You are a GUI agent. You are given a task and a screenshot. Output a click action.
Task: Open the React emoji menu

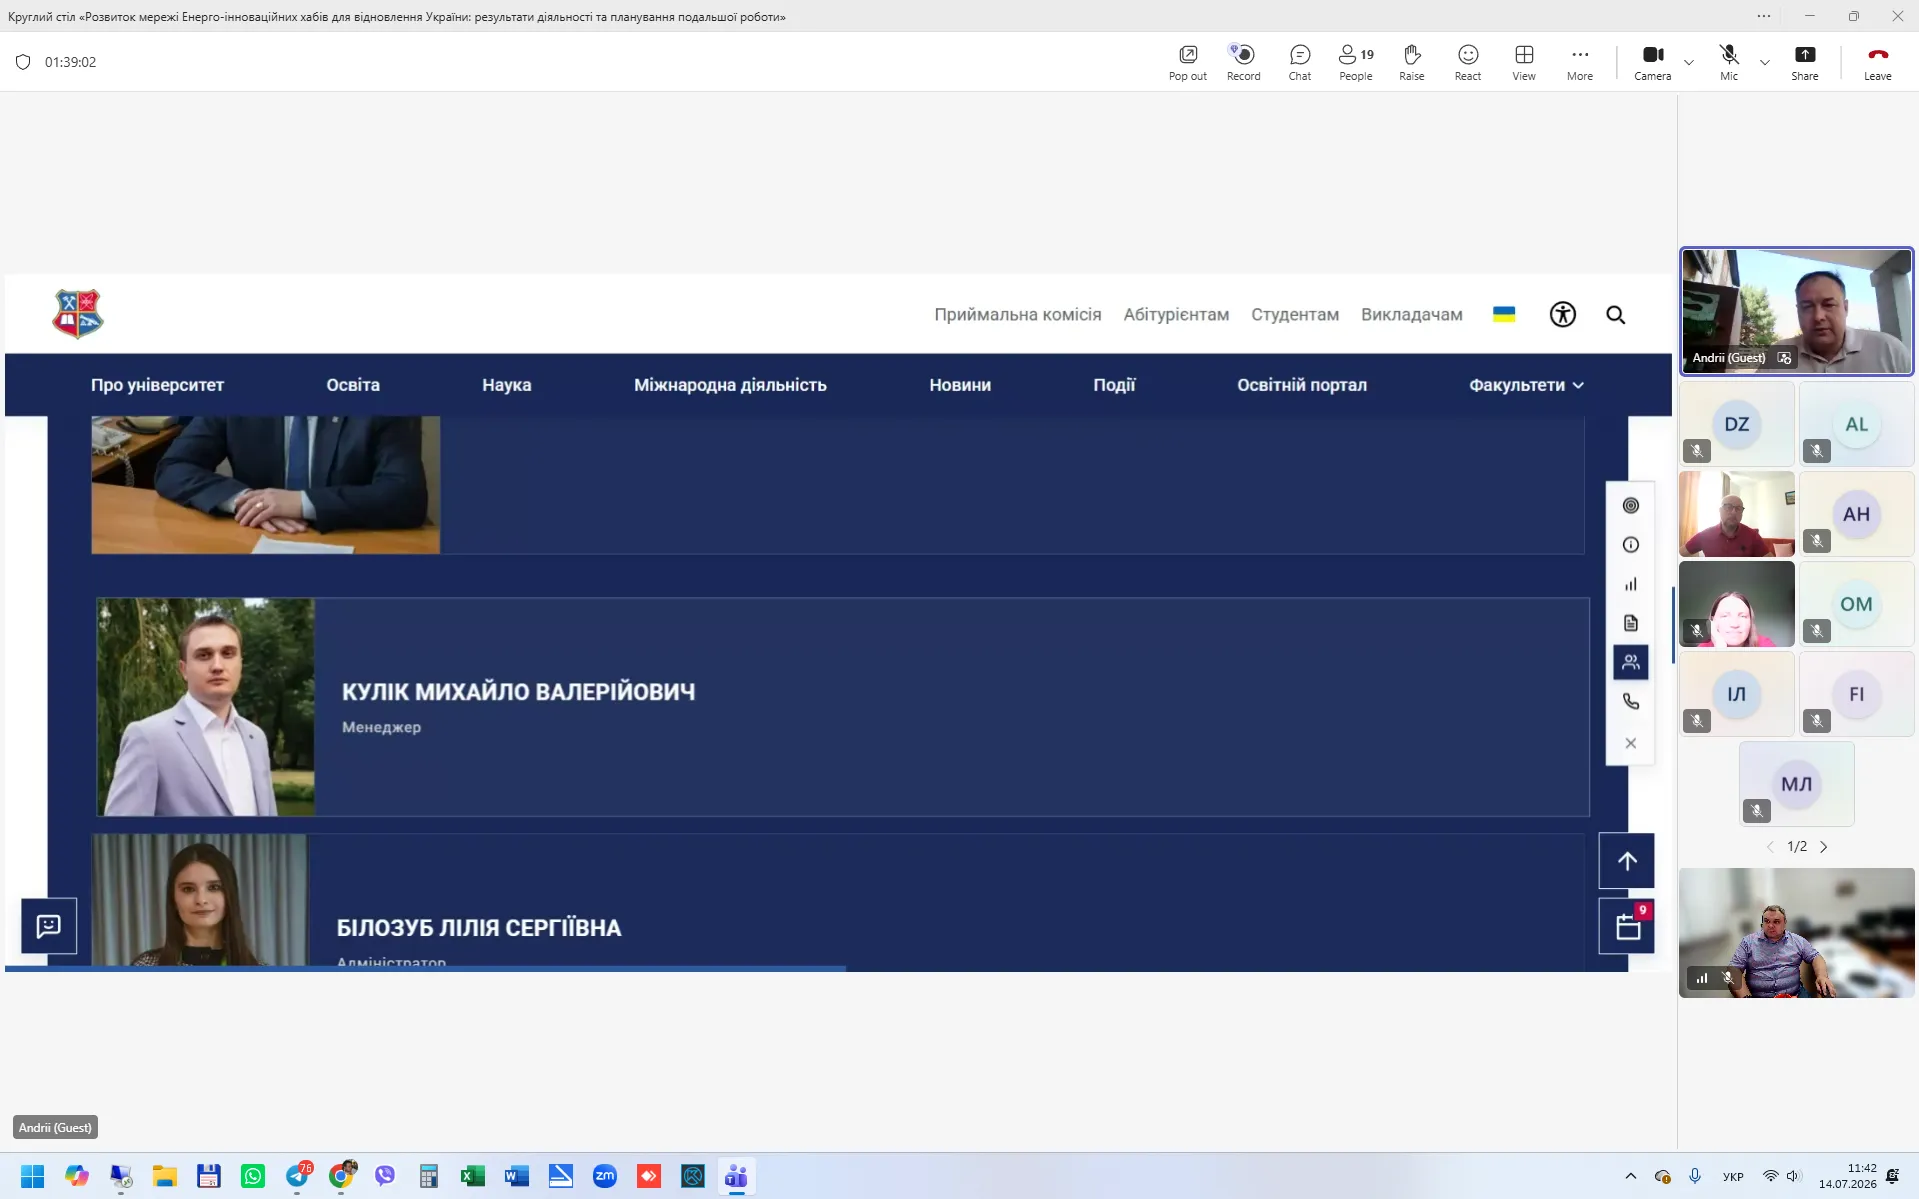(1467, 62)
